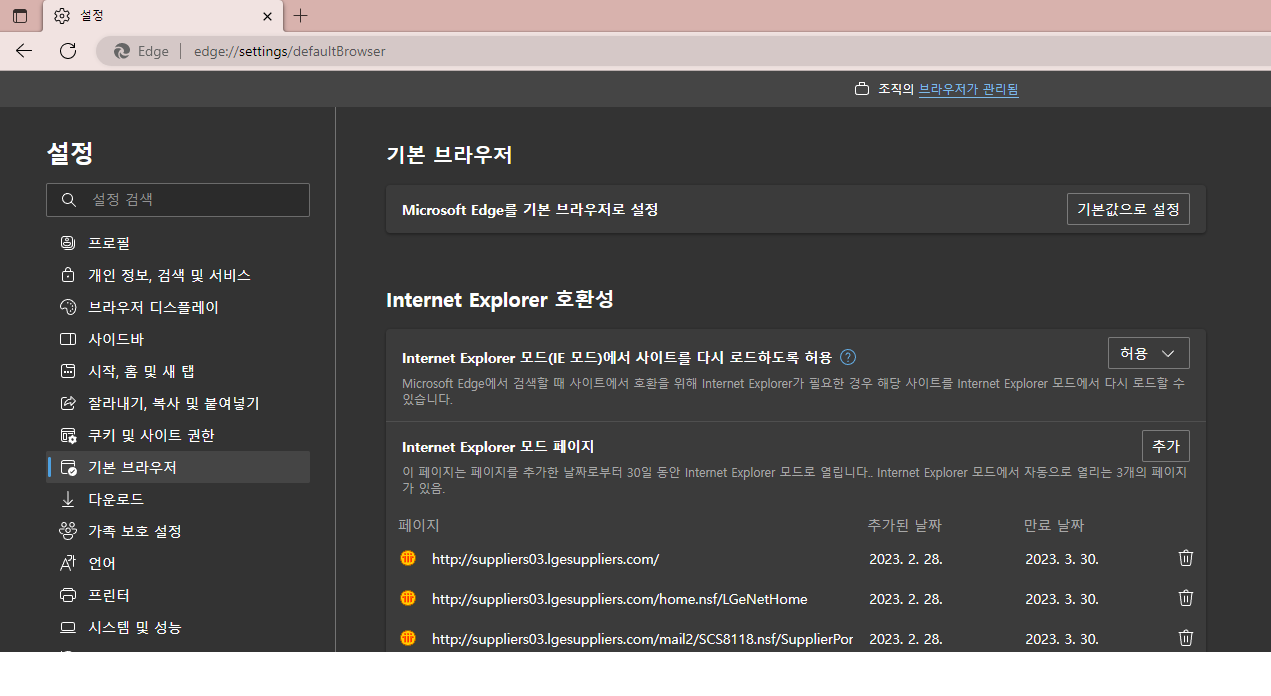Click the 설정 heading in the sidebar
Image resolution: width=1271 pixels, height=696 pixels.
[x=70, y=153]
